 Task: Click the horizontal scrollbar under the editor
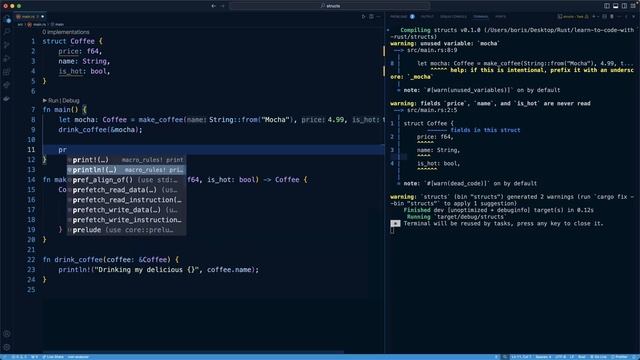[x=193, y=352]
